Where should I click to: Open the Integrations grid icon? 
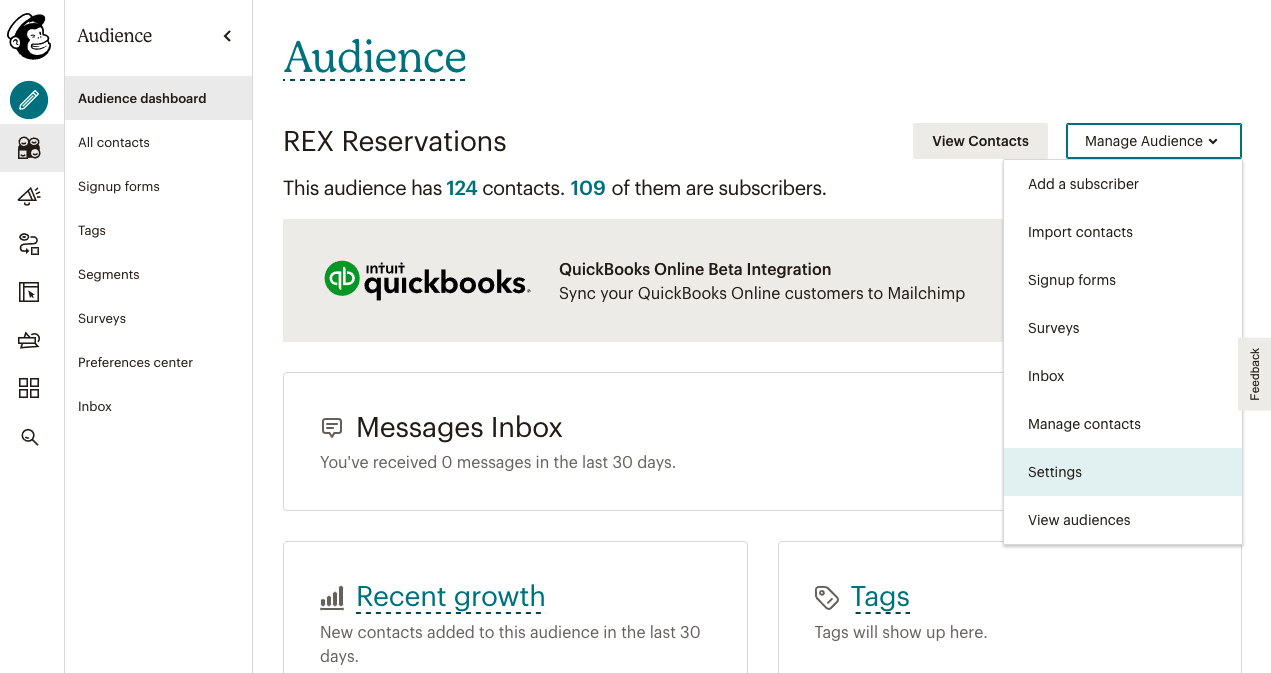point(29,388)
